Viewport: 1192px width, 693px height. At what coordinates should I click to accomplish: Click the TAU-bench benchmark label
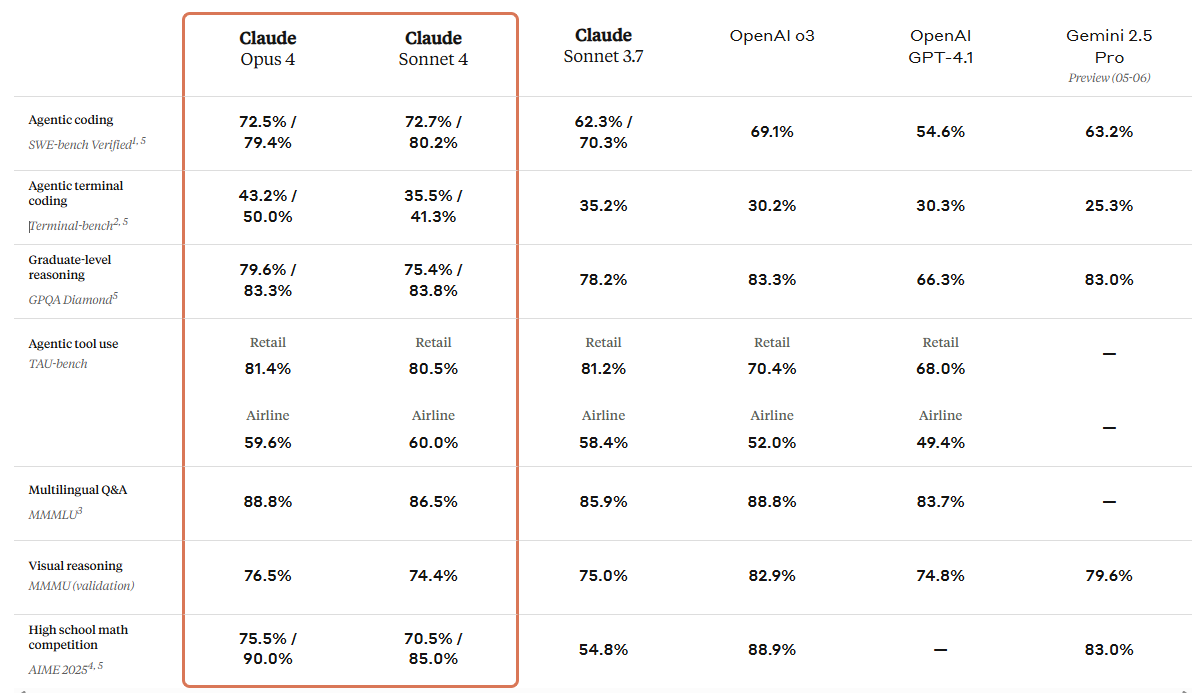pyautogui.click(x=58, y=364)
